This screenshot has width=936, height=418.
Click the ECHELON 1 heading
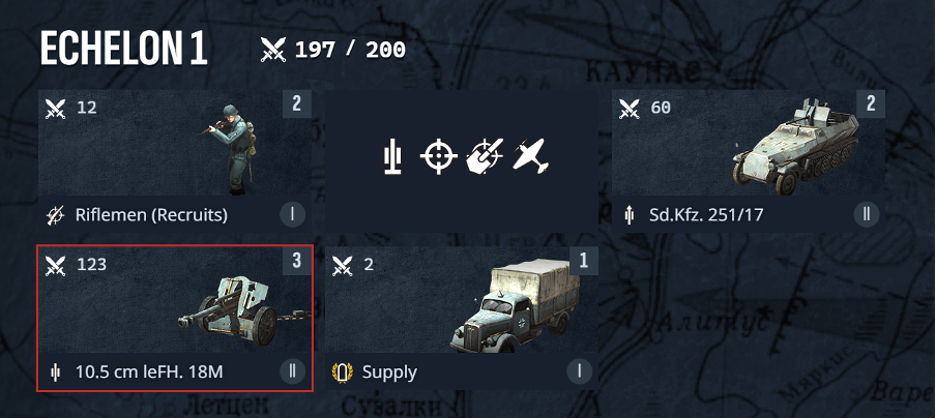(124, 49)
